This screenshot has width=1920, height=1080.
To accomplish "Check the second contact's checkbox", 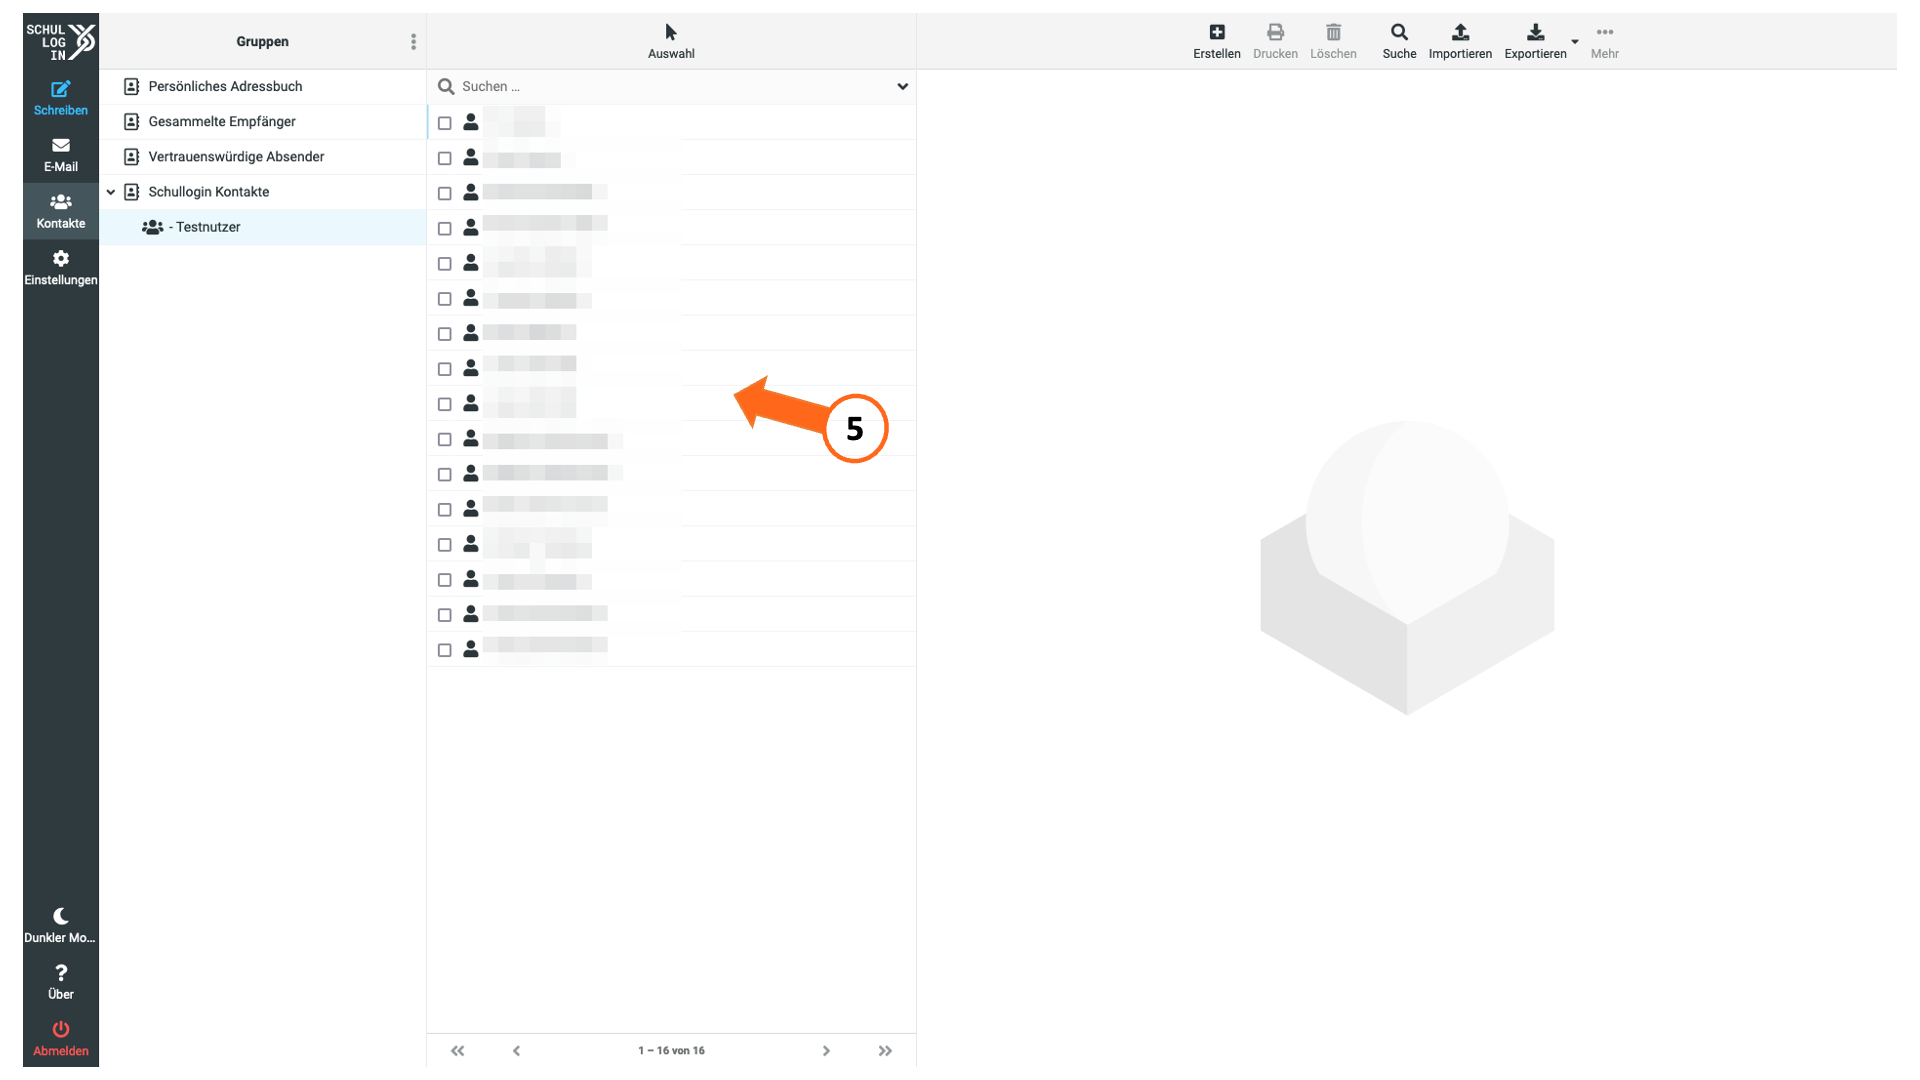I will tap(445, 158).
